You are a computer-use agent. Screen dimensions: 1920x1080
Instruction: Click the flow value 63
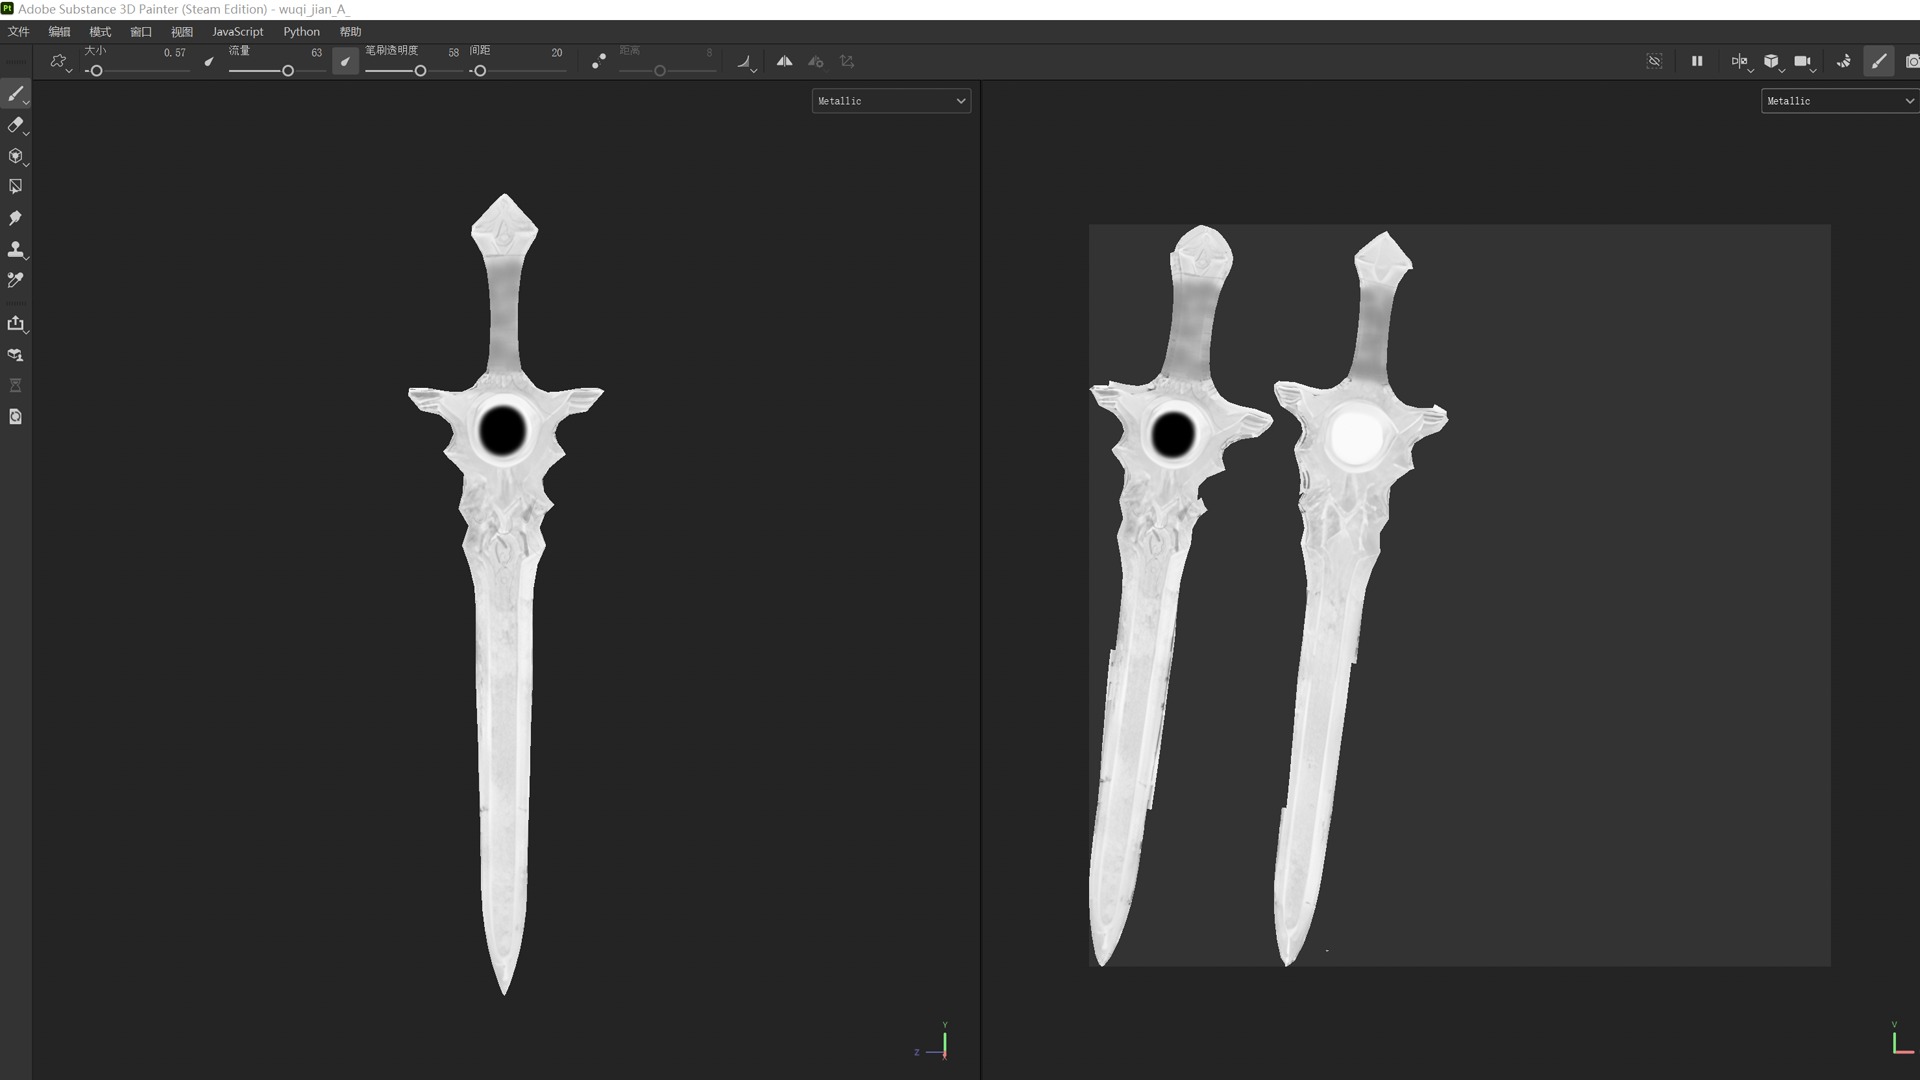[316, 53]
